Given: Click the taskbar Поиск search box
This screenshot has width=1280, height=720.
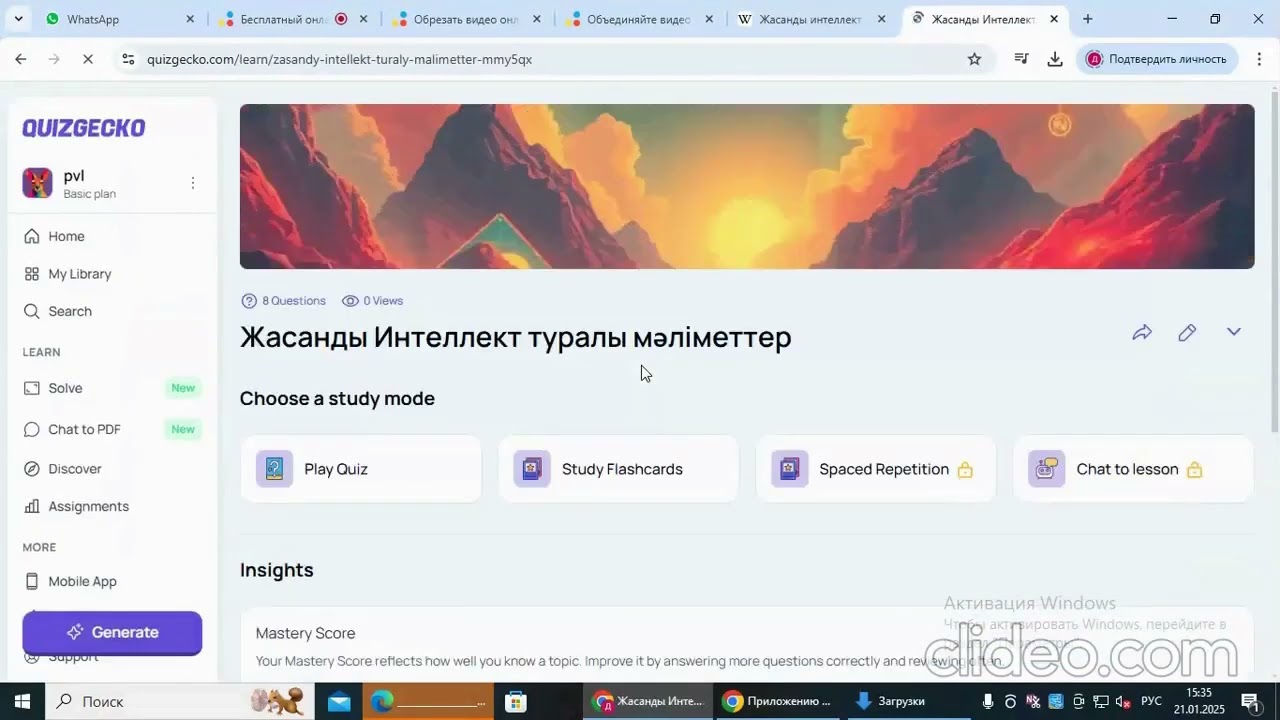Looking at the screenshot, I should (x=180, y=701).
